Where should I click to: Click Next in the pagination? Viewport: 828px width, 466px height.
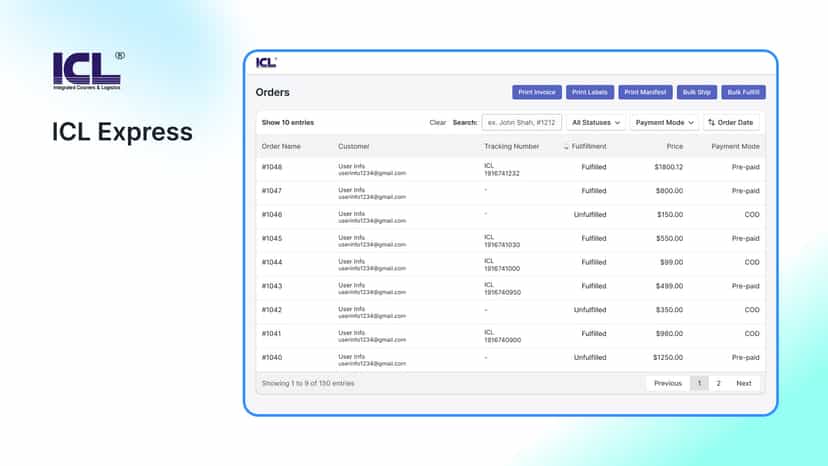pyautogui.click(x=744, y=383)
